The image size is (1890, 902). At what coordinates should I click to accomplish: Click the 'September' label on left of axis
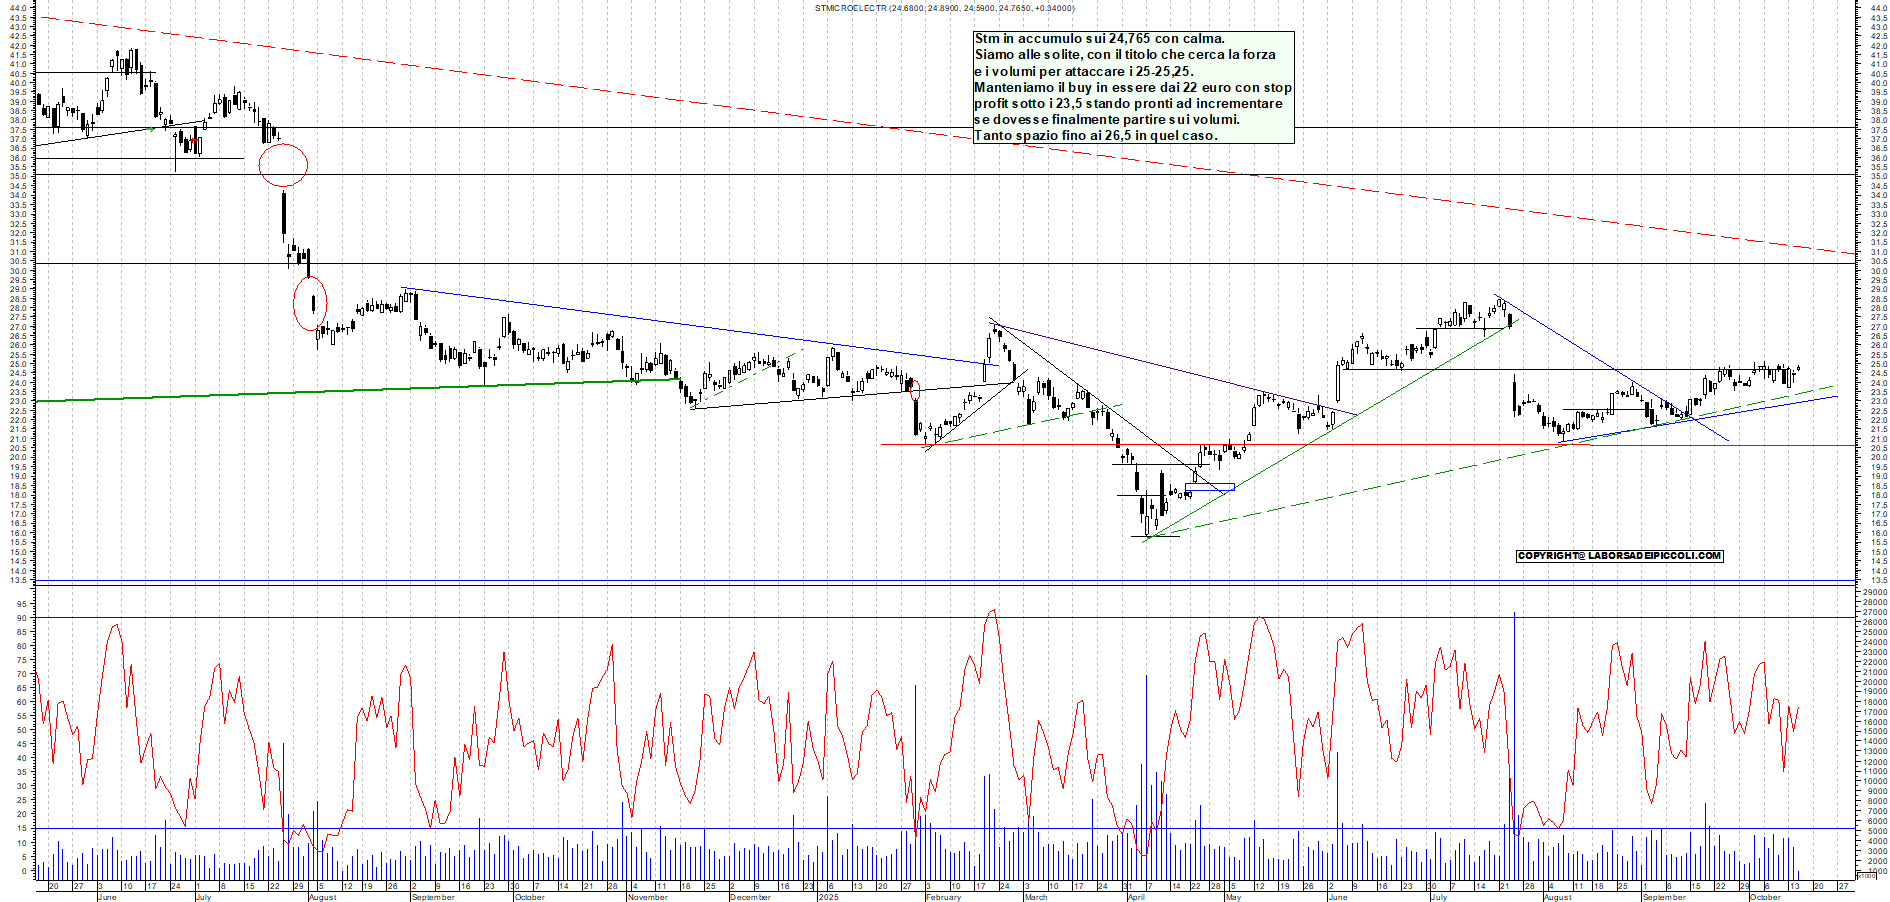click(433, 897)
